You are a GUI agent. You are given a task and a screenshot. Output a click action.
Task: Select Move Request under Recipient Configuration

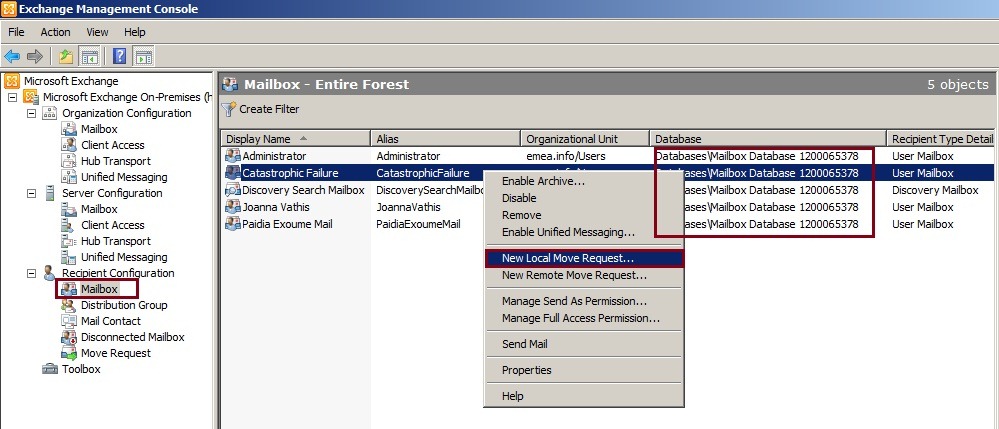click(x=115, y=353)
